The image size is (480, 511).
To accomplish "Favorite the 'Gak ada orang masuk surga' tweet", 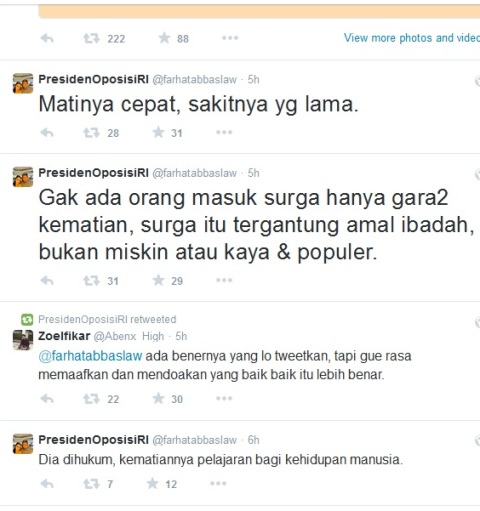I will (158, 280).
